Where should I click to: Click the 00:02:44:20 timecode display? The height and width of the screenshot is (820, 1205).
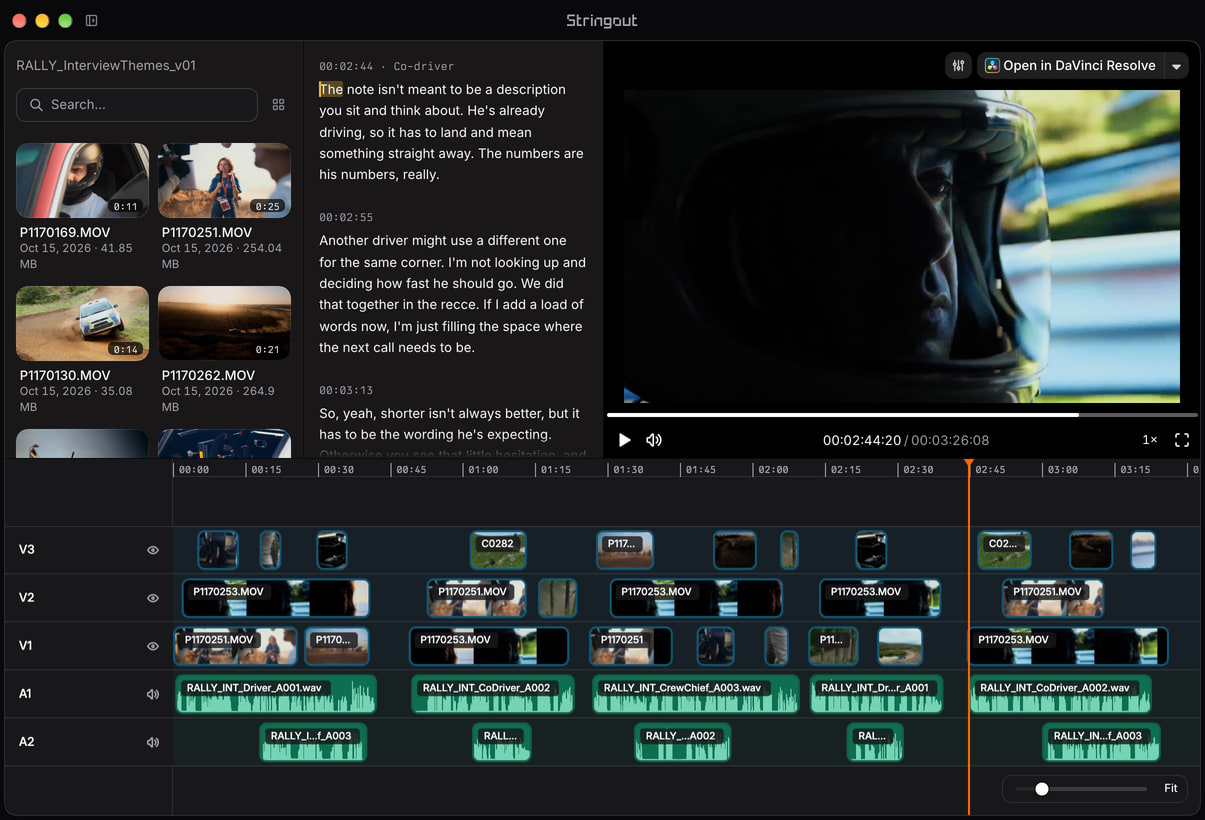(x=861, y=440)
